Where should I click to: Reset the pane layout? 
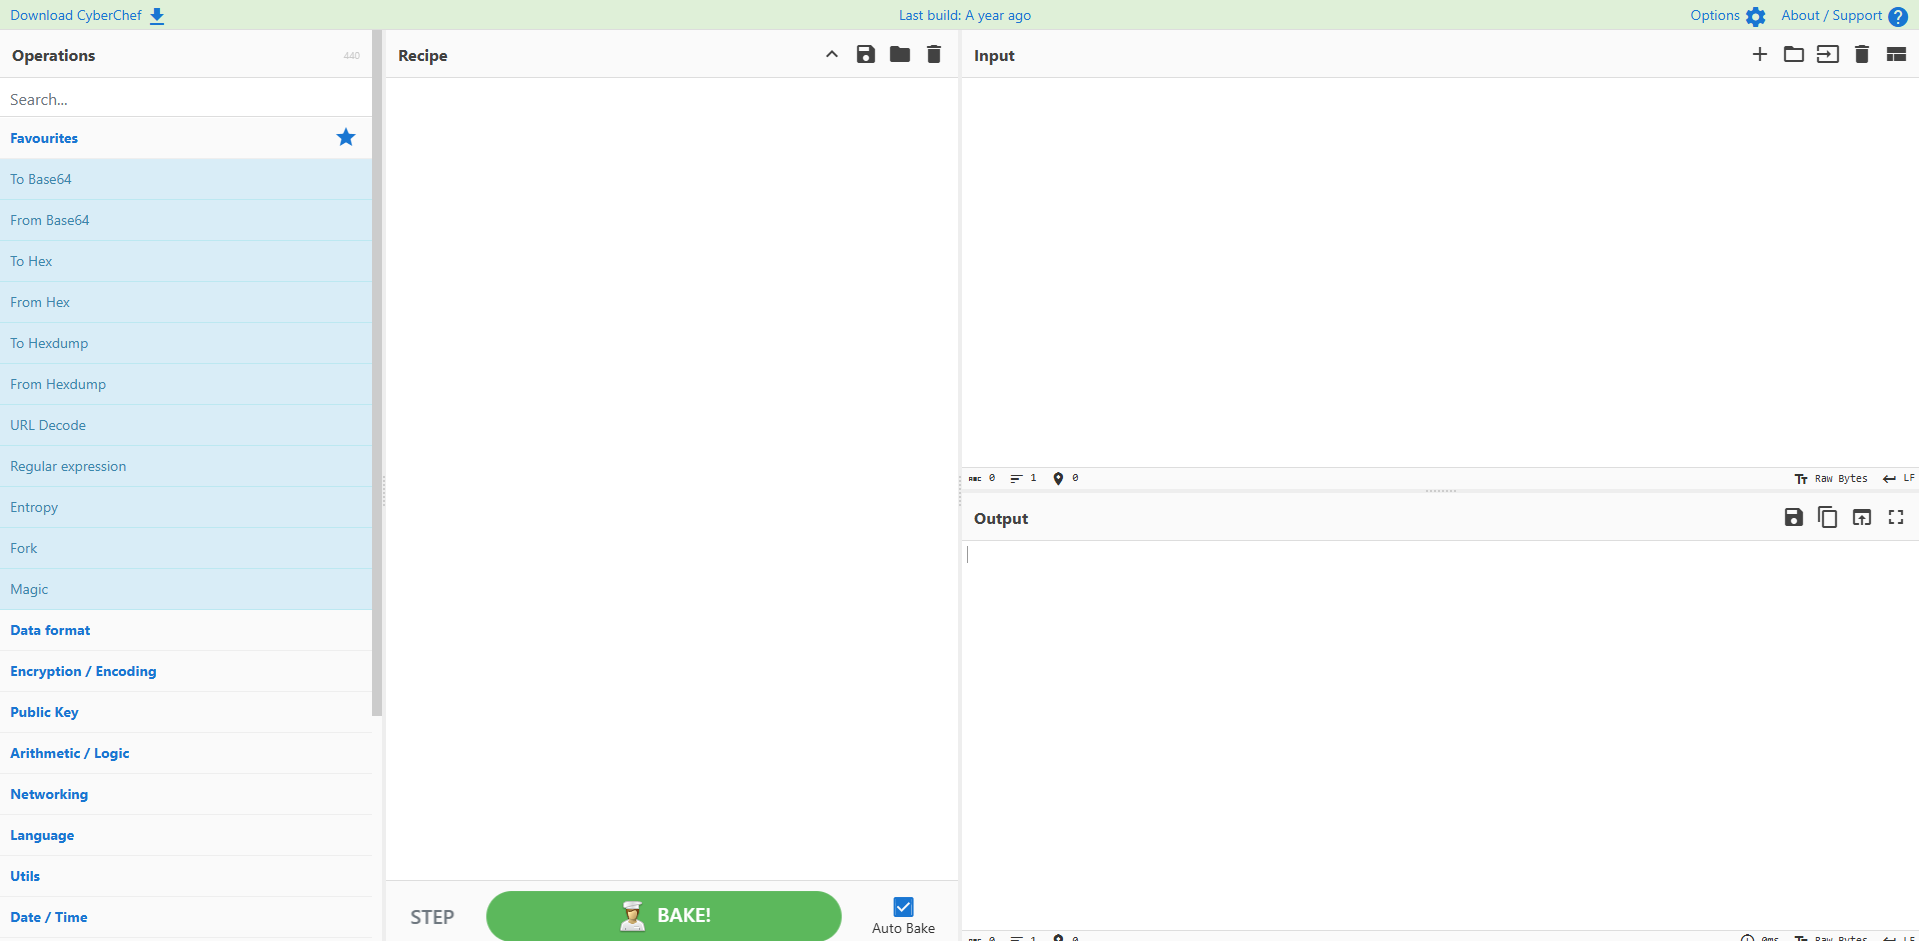(x=1896, y=54)
